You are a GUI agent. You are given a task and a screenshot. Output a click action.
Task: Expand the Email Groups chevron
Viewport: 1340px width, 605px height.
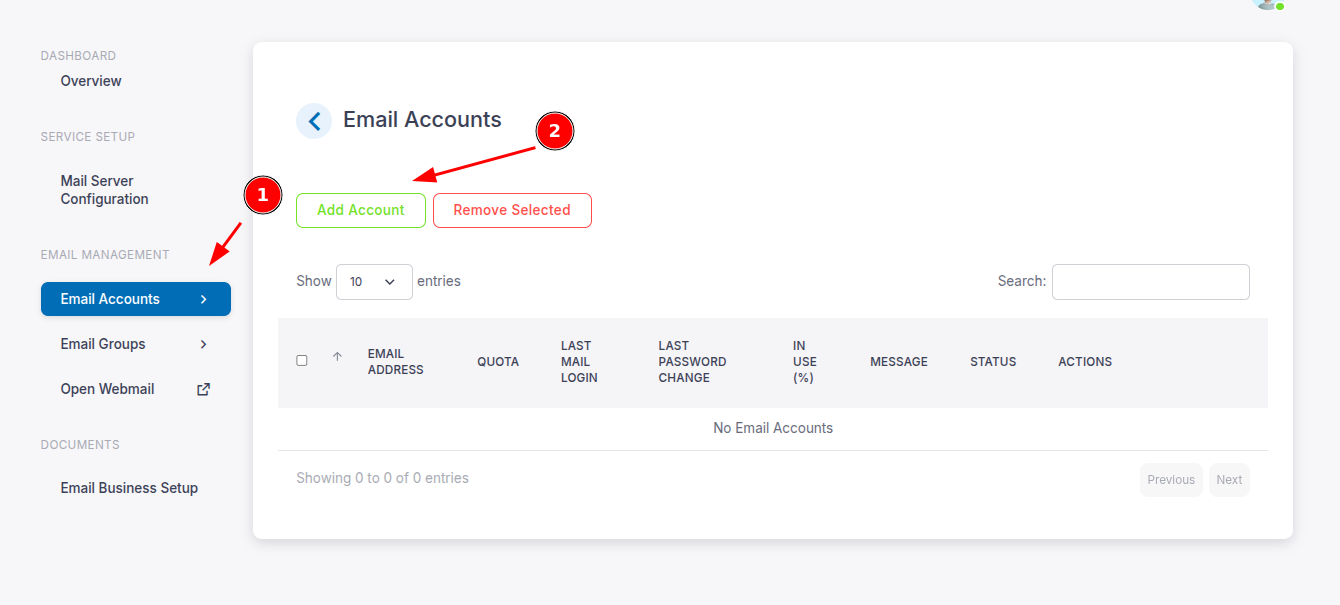click(x=203, y=344)
